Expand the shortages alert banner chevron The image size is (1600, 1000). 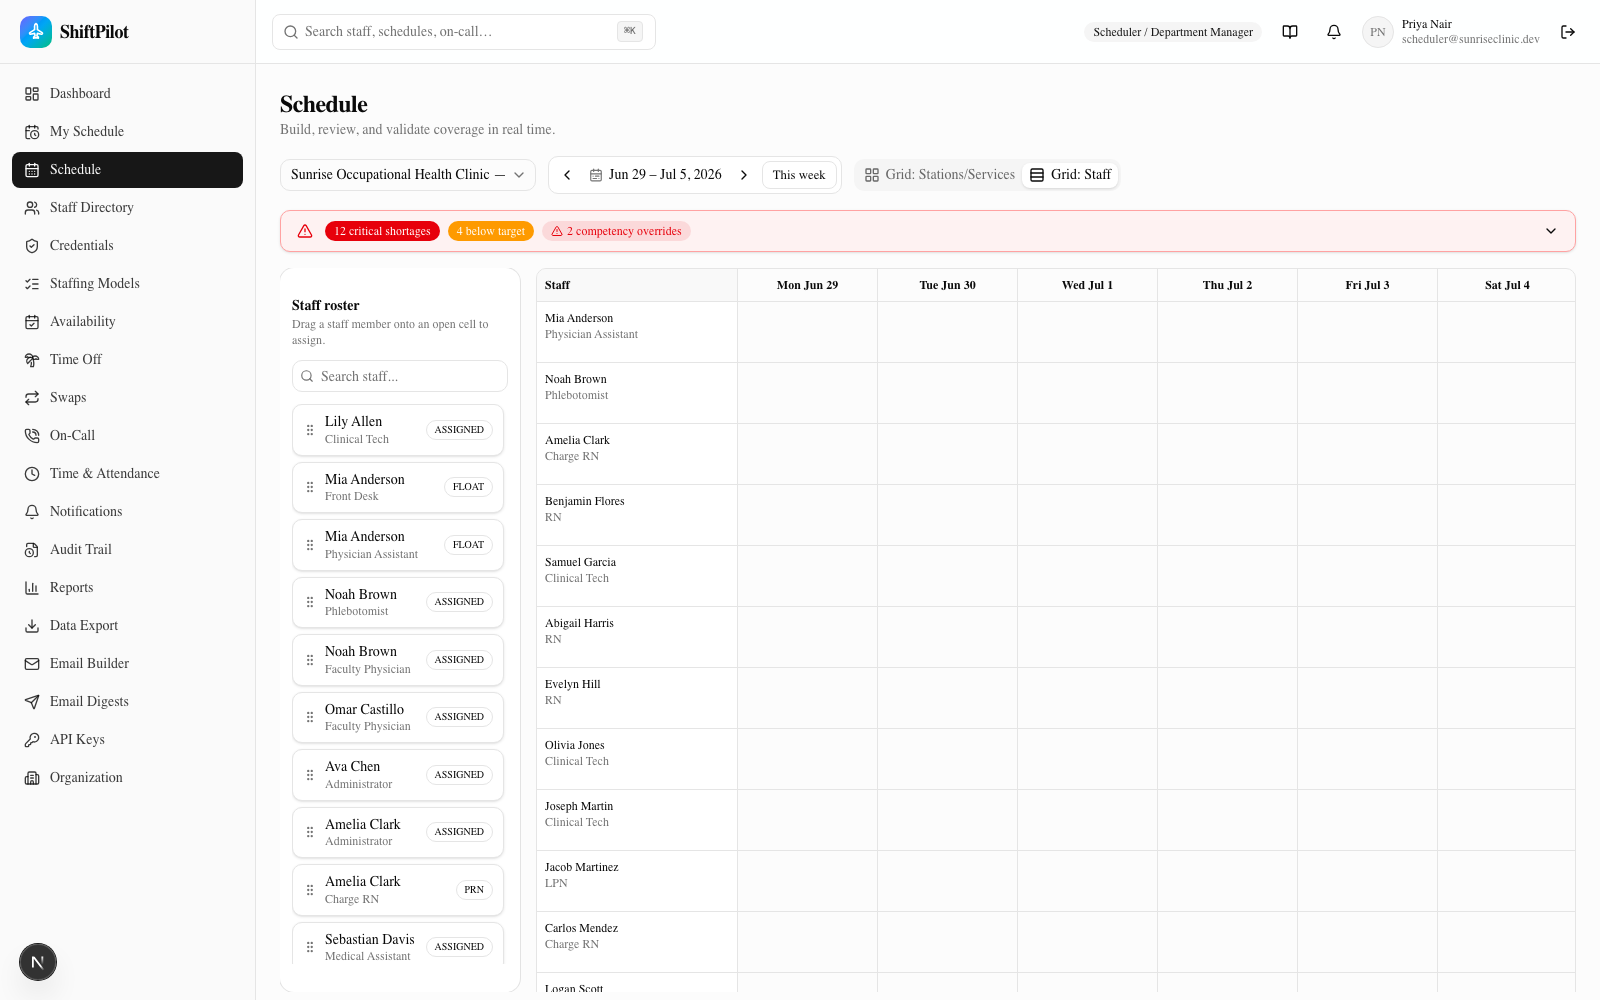(x=1551, y=231)
